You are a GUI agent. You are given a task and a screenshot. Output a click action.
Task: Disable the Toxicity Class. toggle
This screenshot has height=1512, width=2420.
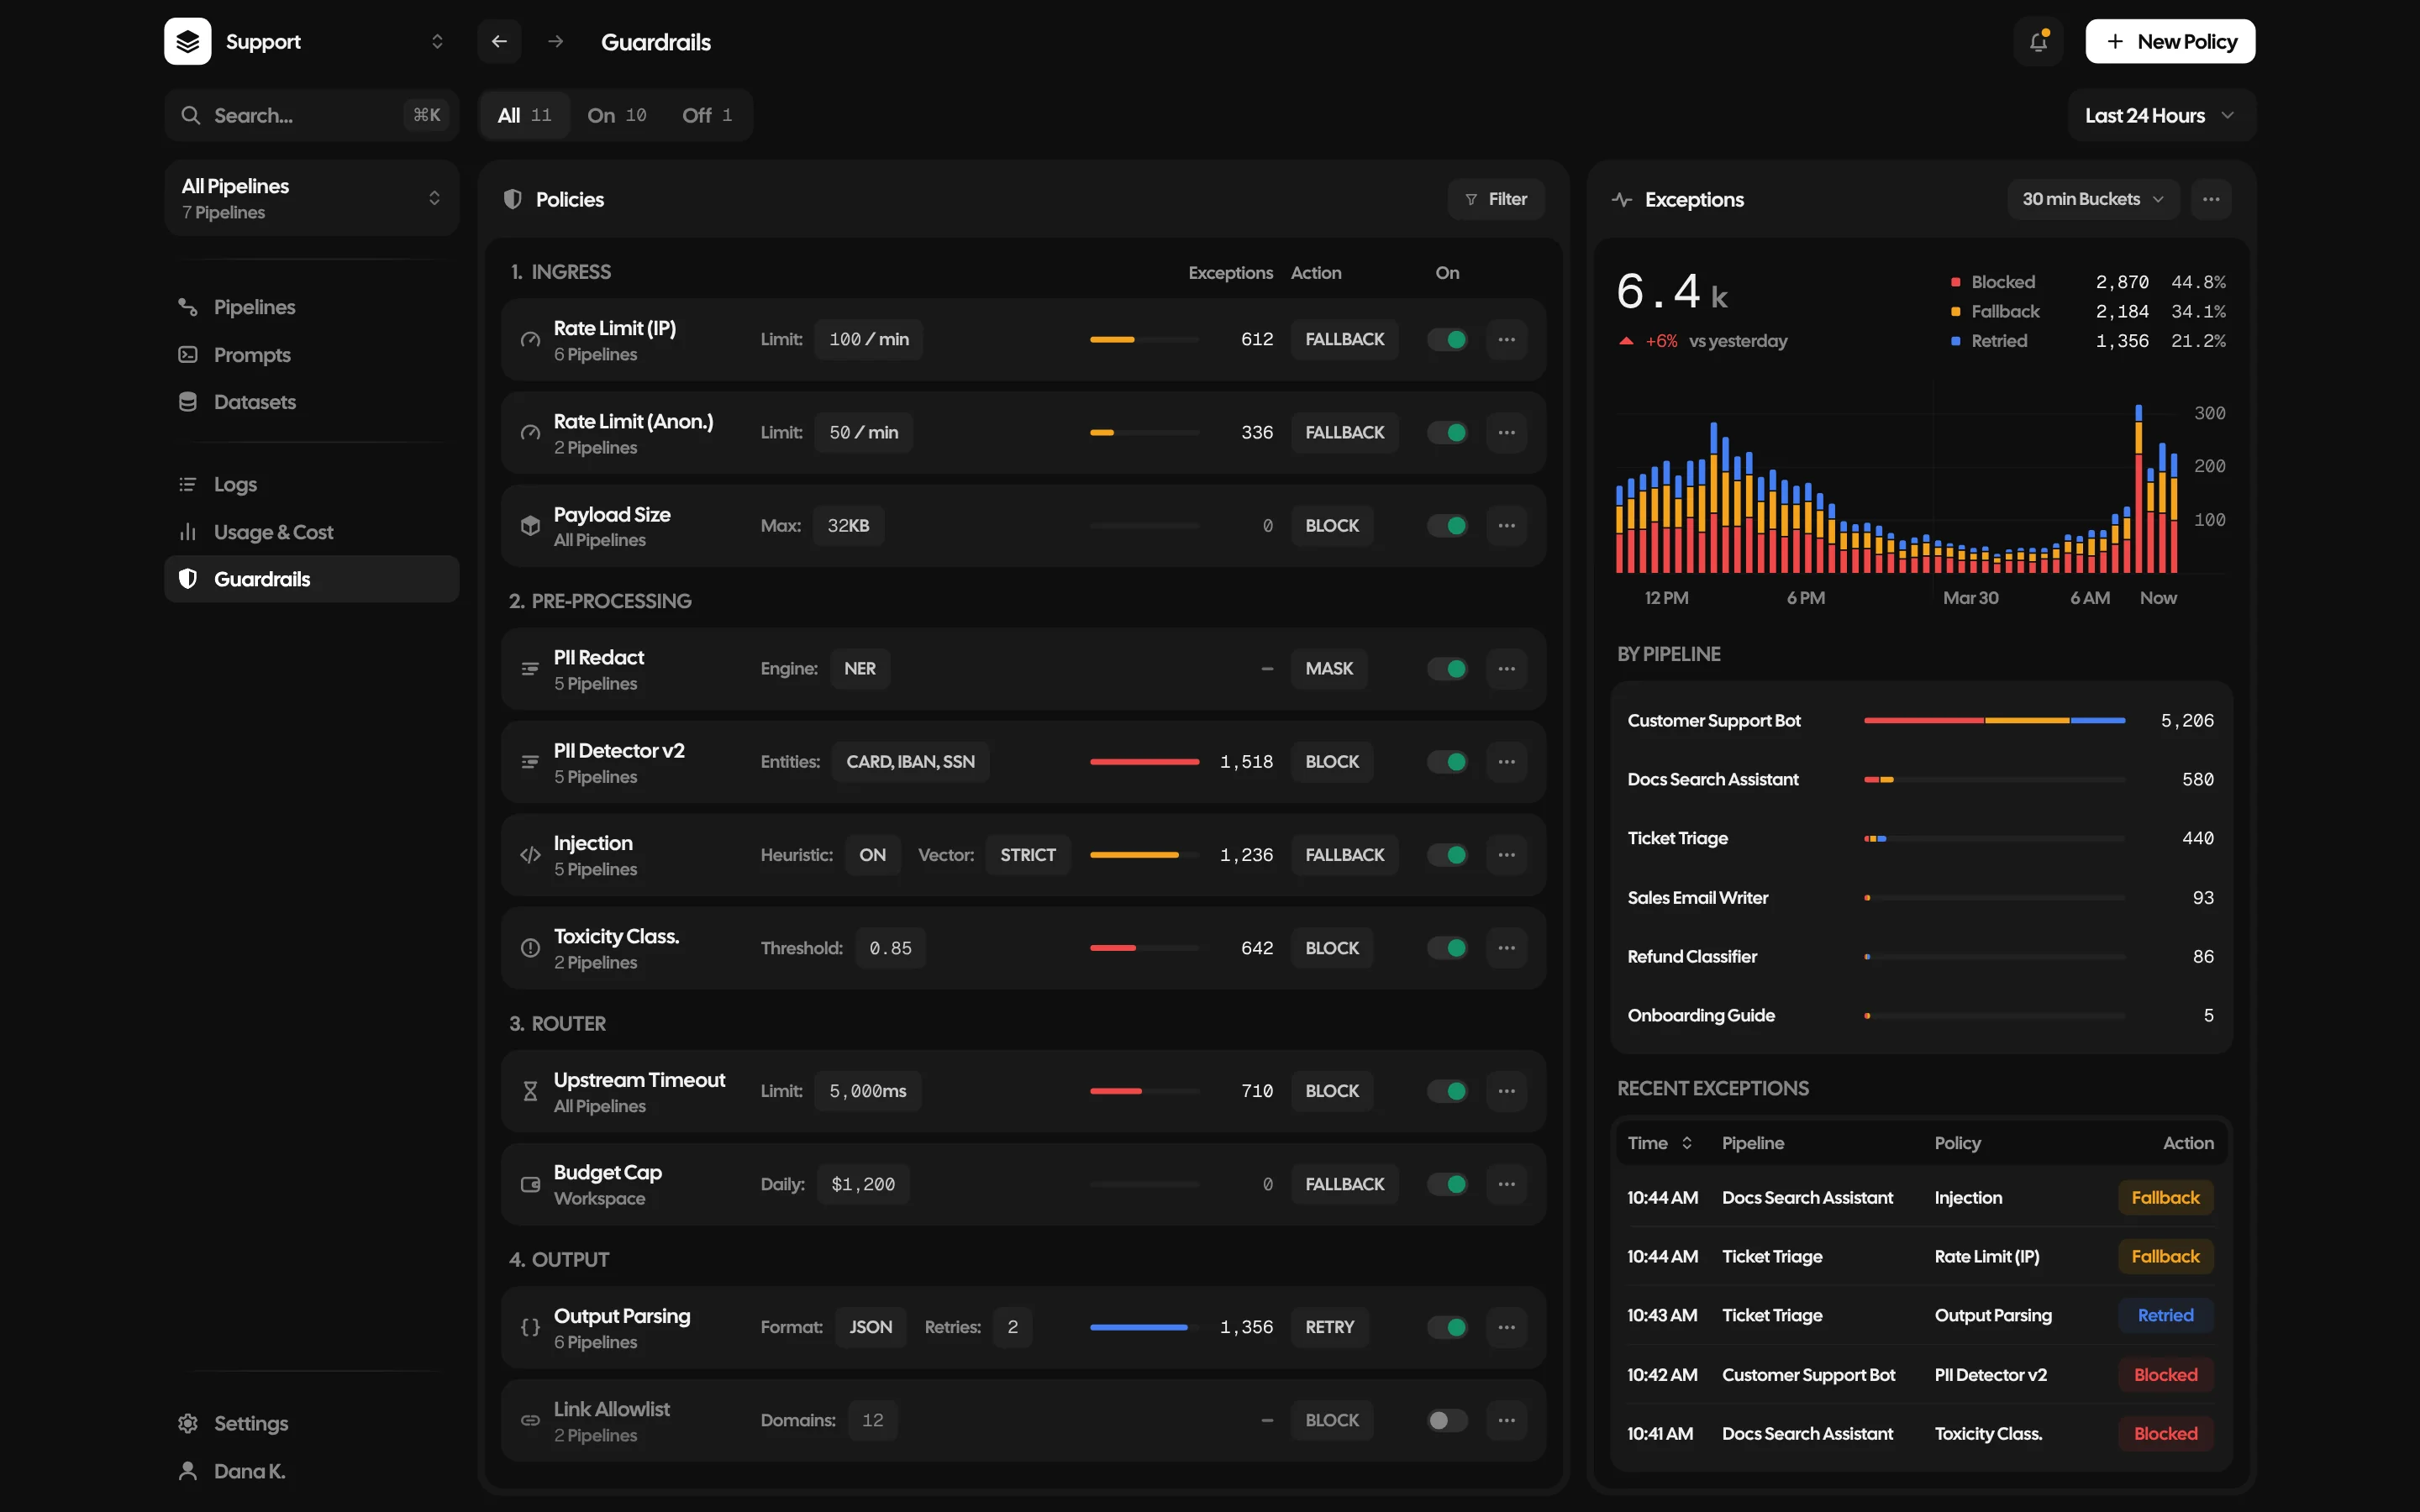pos(1447,948)
